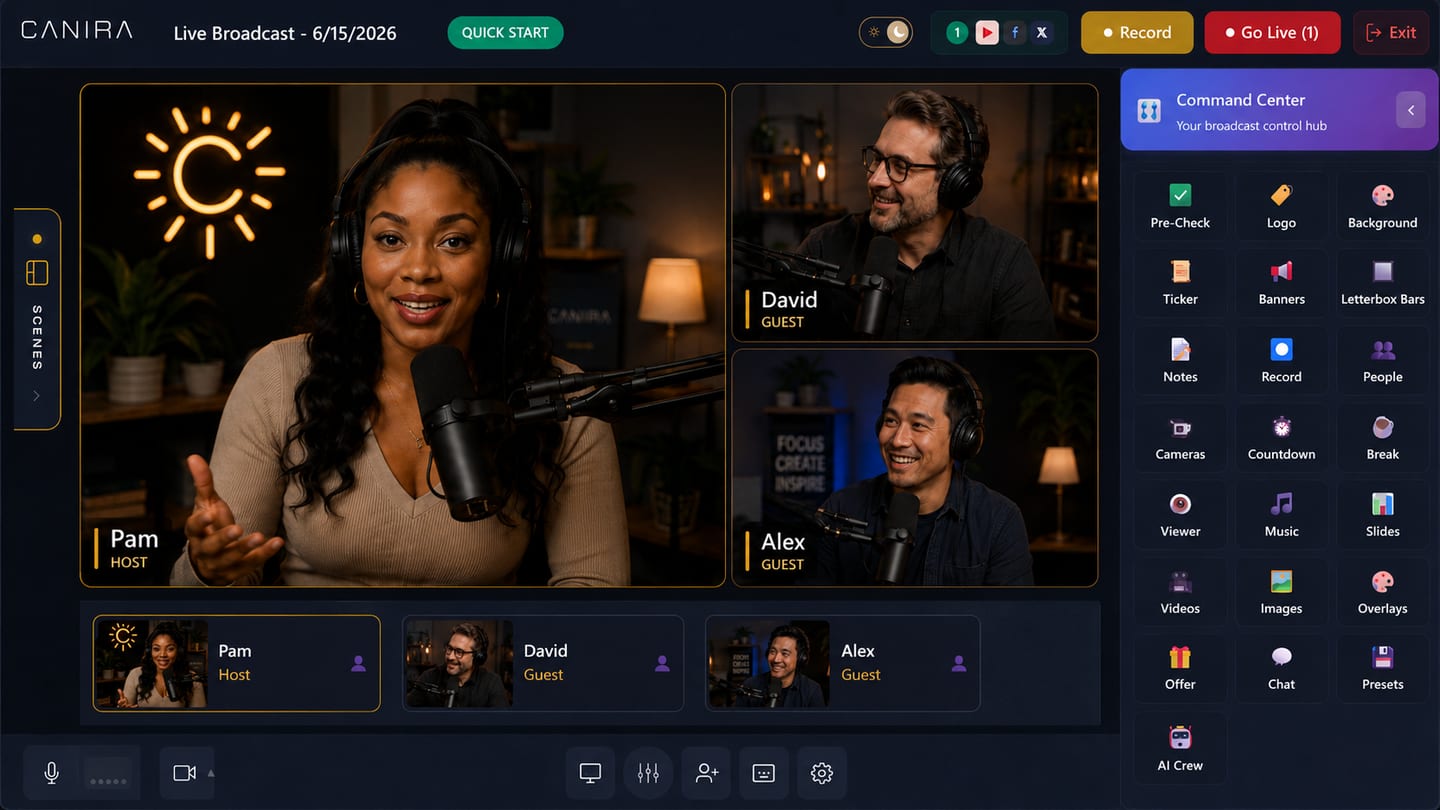Screen dimensions: 1440x810
Task: Click the SCENES vertical label
Action: tap(37, 337)
